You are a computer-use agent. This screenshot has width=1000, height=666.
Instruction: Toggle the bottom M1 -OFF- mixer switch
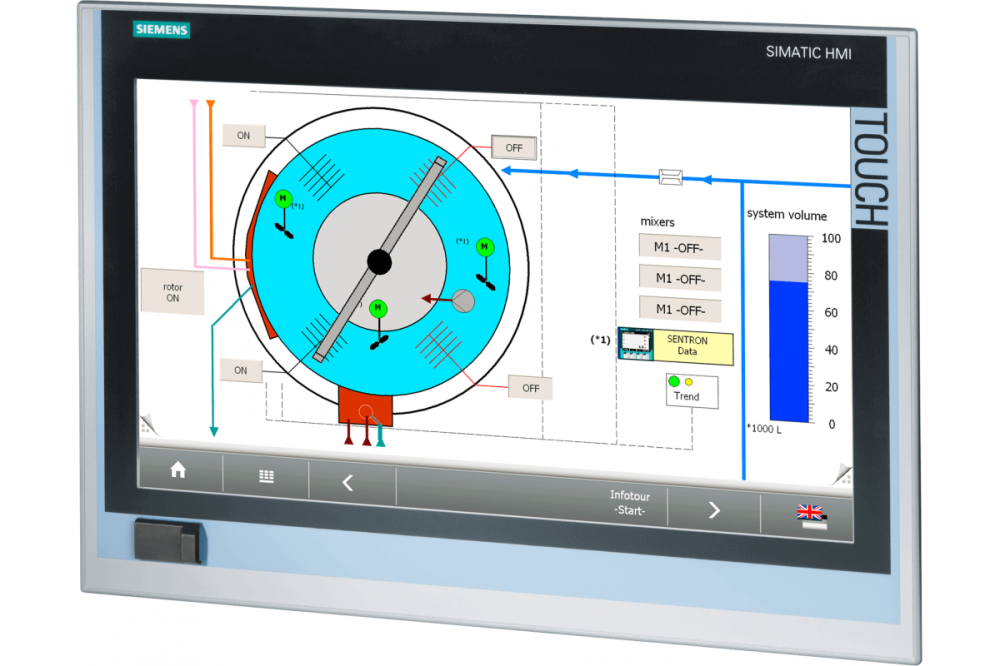point(680,309)
